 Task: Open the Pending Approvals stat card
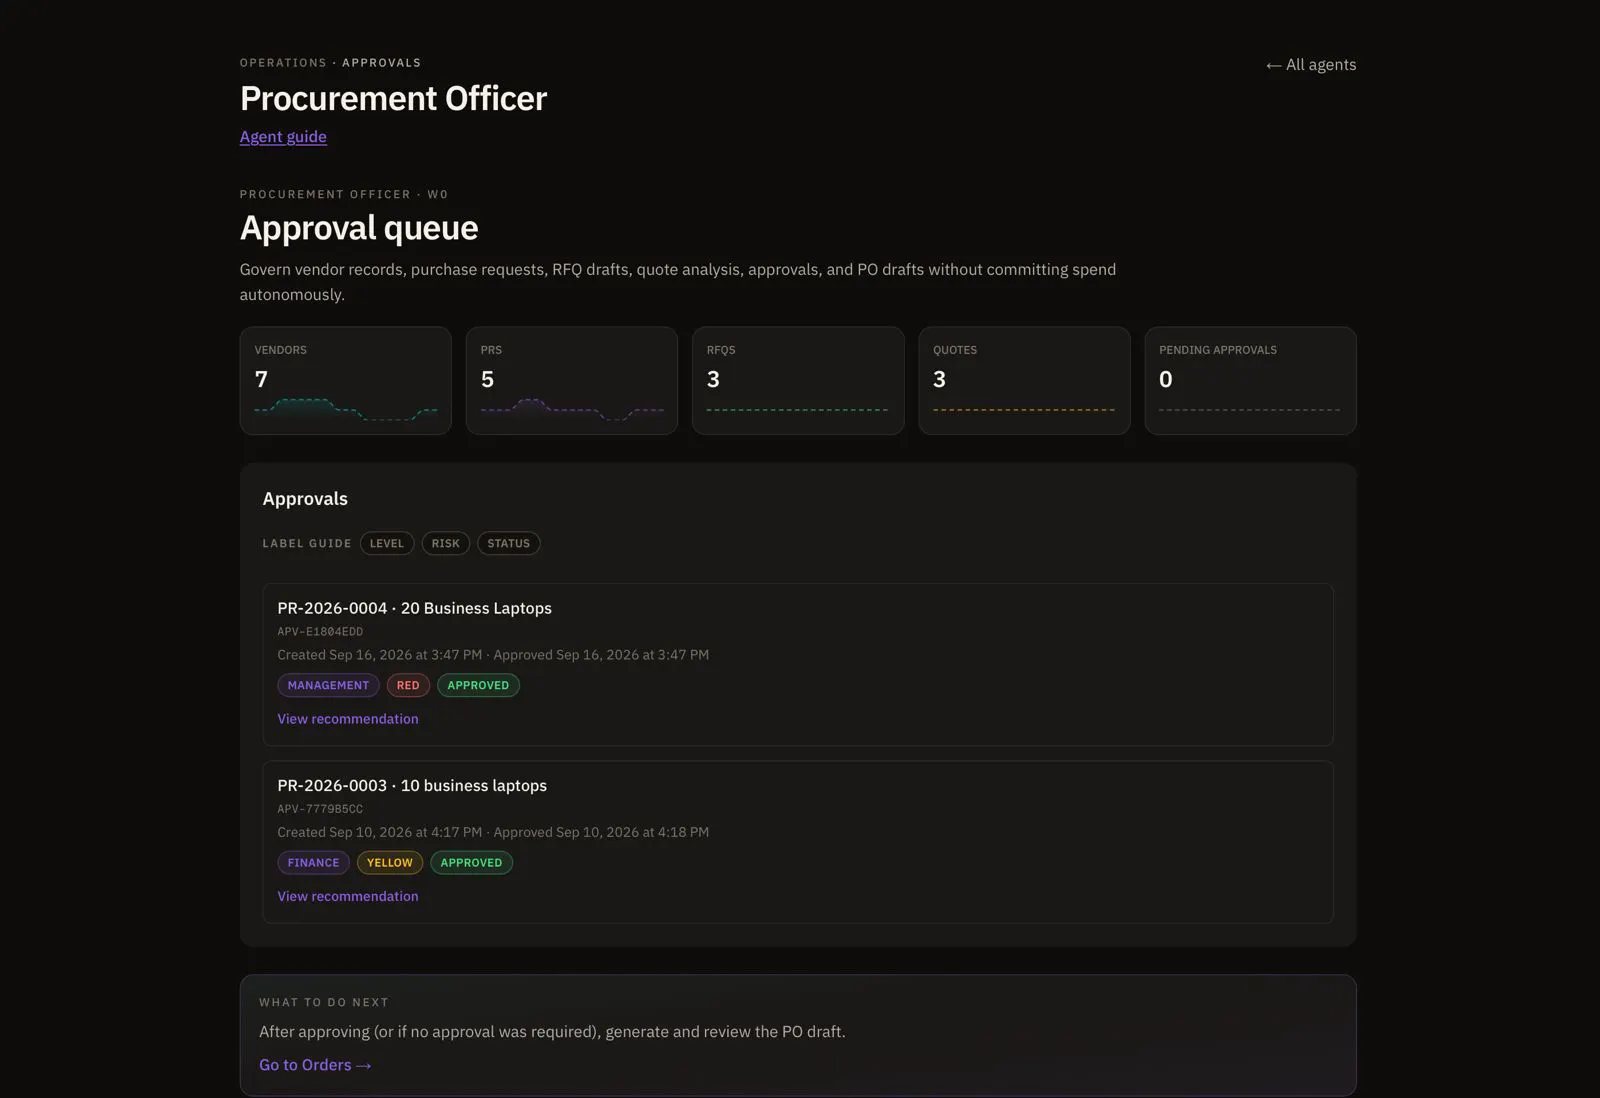coord(1250,381)
